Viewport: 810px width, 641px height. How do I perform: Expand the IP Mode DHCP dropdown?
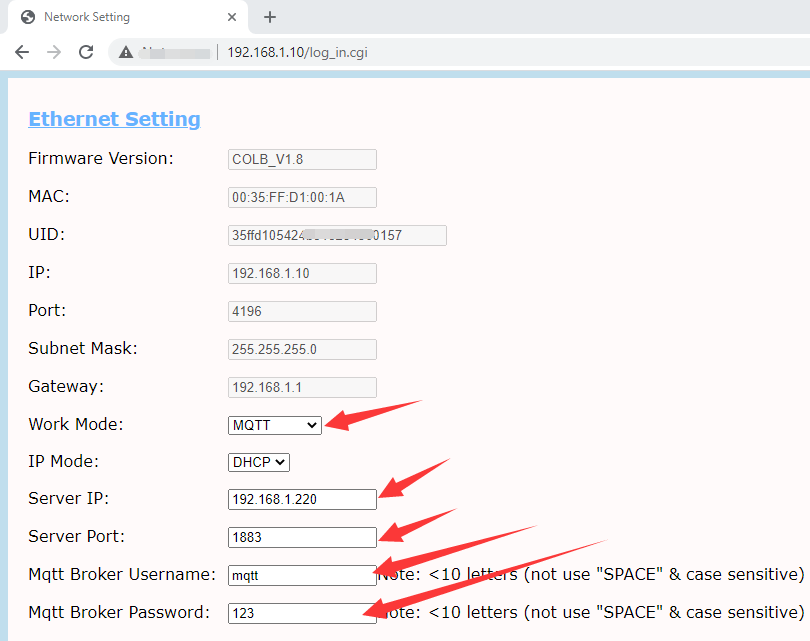(x=259, y=462)
